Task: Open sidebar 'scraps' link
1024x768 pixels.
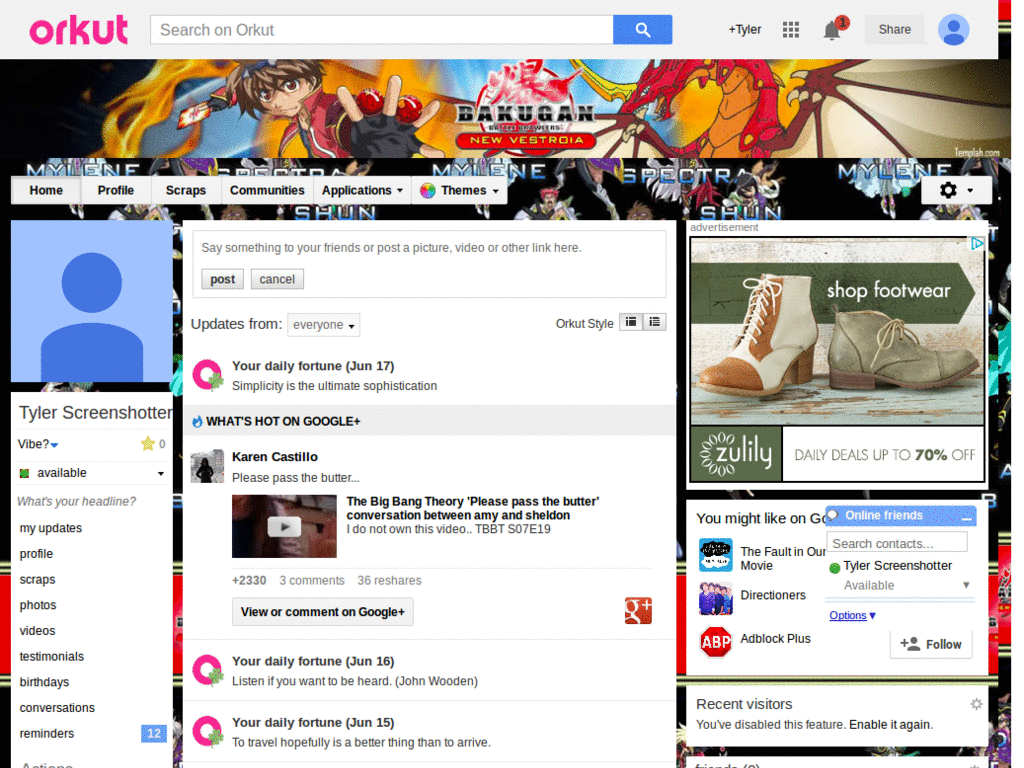Action: pyautogui.click(x=37, y=579)
